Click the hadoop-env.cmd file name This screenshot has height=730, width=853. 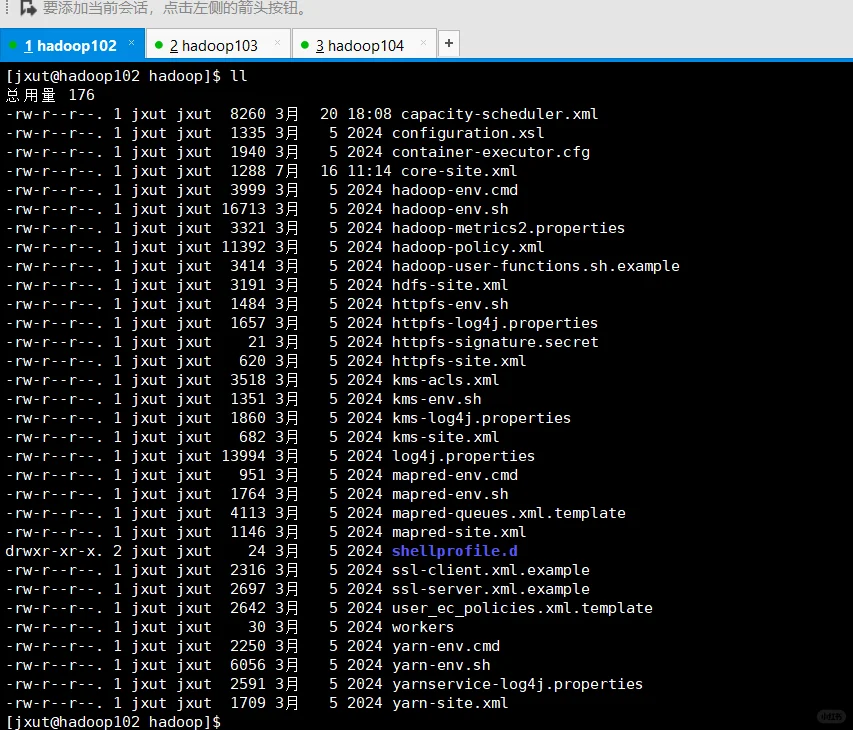(455, 190)
